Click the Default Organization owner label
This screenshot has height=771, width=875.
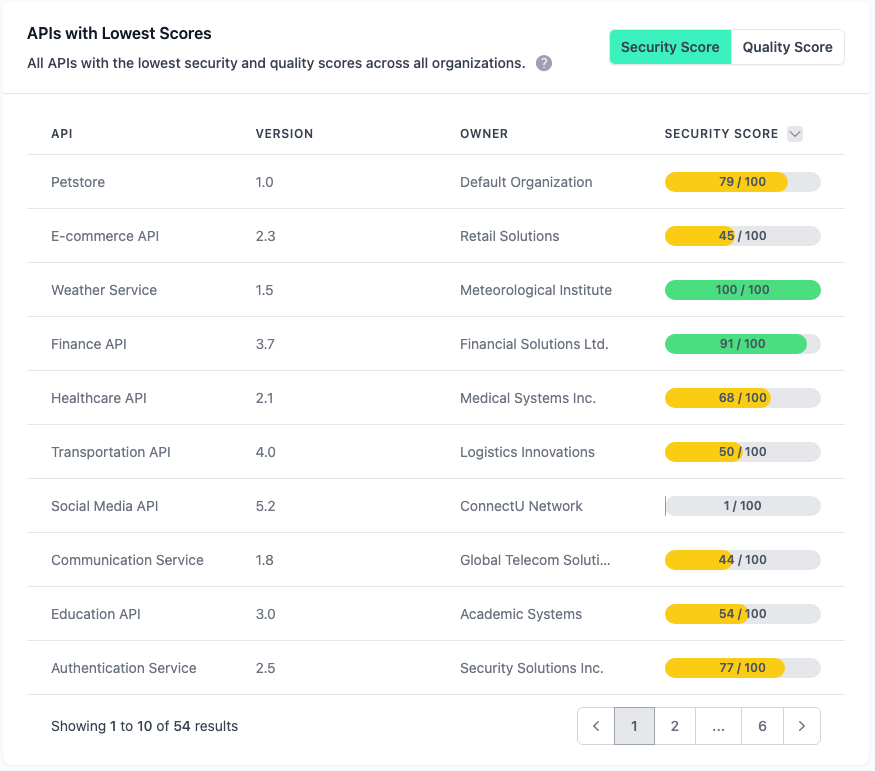point(525,182)
